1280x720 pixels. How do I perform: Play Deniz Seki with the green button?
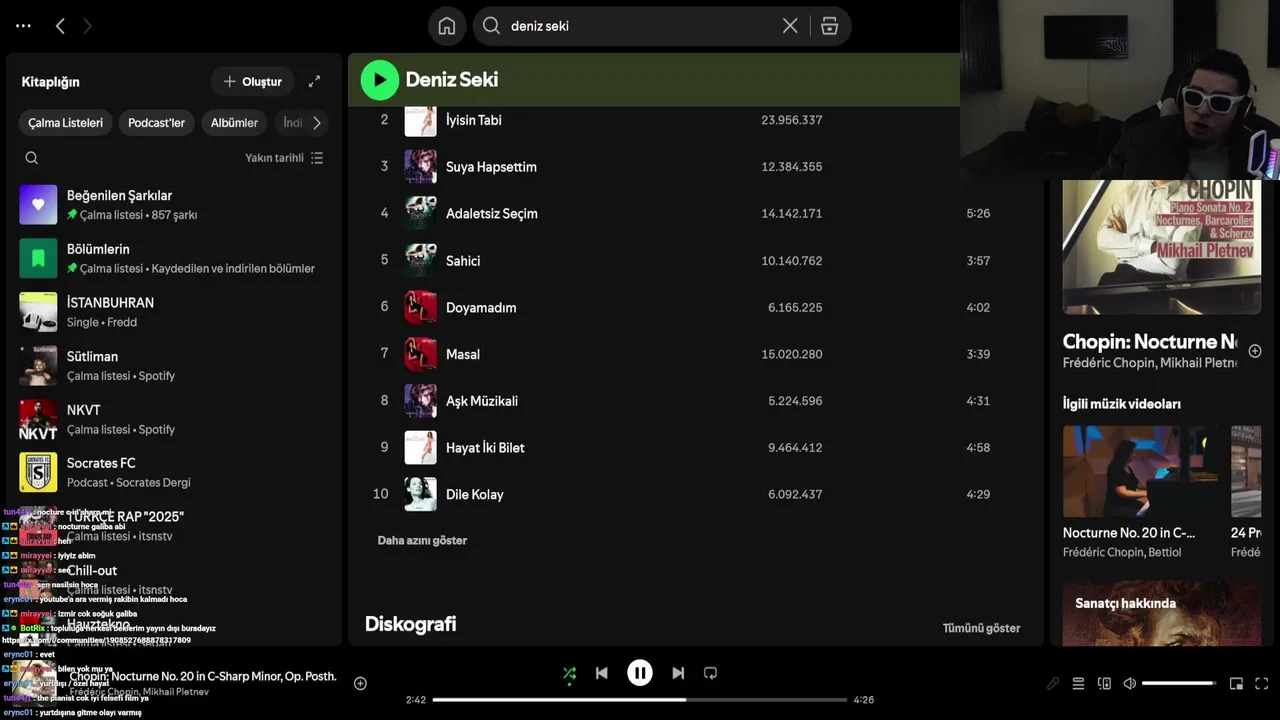[379, 80]
